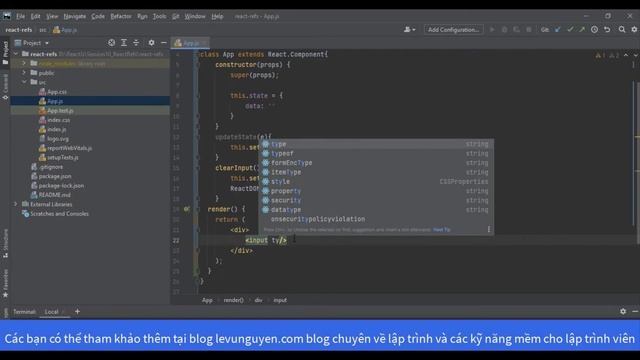Choose 'type' completion suggestion
The width and height of the screenshot is (640, 360).
376,144
